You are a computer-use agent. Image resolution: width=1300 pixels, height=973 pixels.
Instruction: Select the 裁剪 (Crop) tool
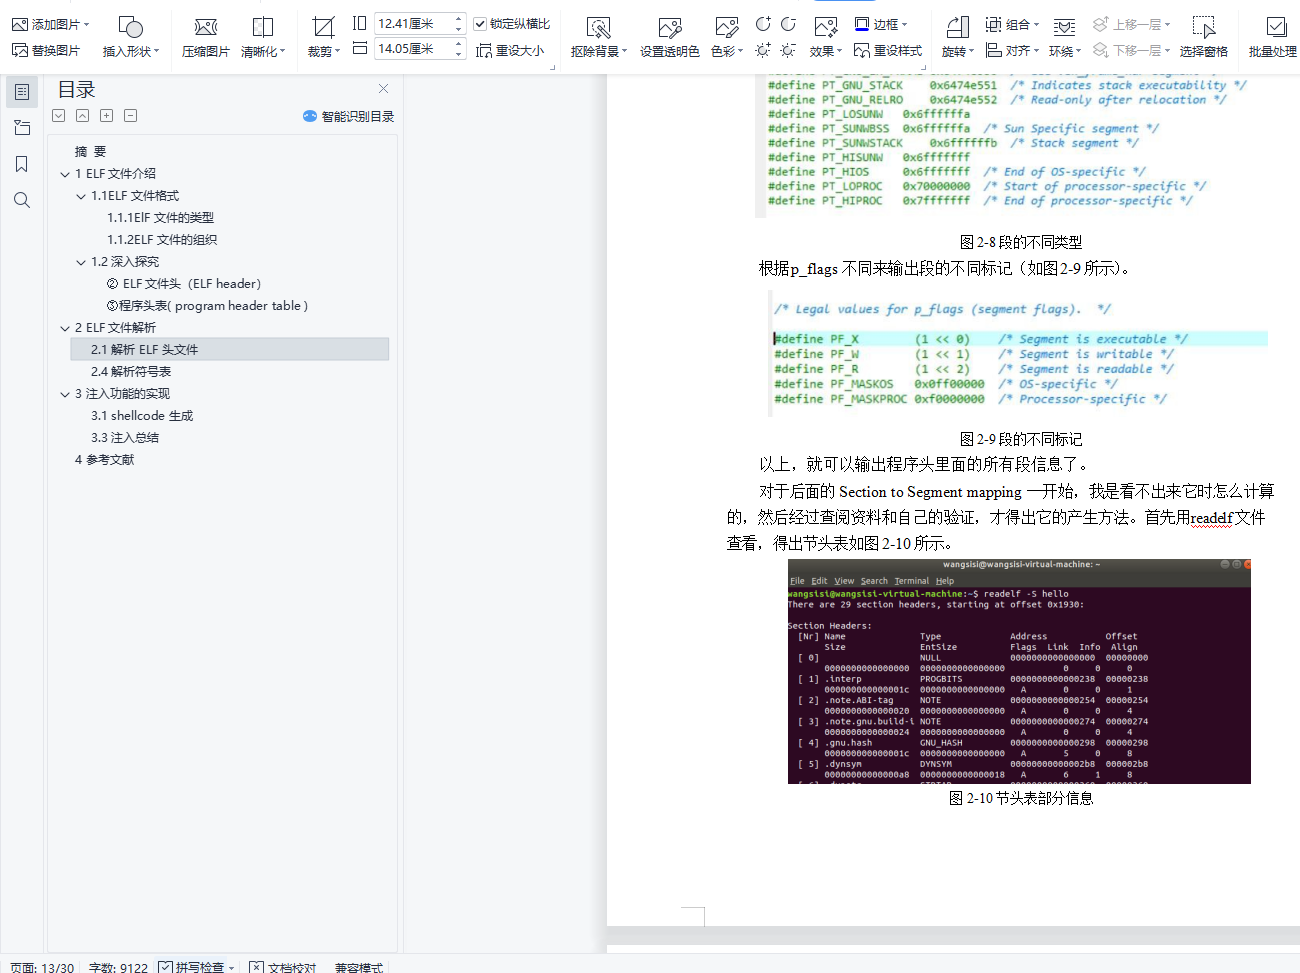pos(323,37)
